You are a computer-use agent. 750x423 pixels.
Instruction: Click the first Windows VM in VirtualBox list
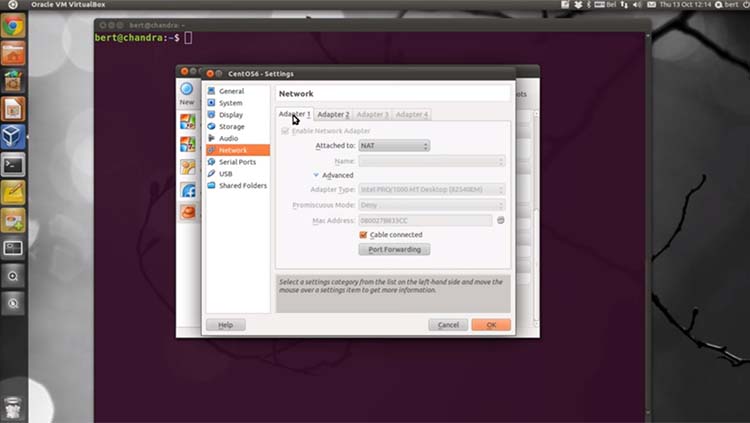point(188,122)
